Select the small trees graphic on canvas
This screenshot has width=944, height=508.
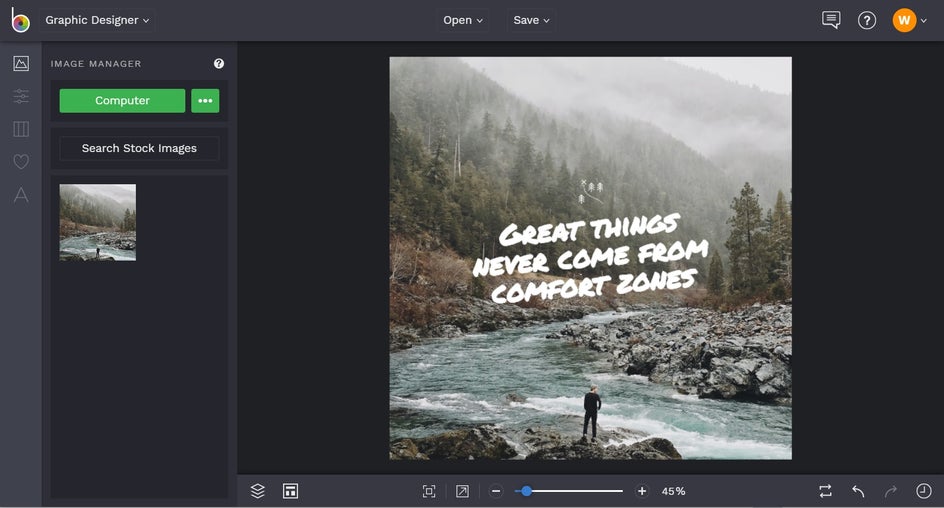coord(591,191)
